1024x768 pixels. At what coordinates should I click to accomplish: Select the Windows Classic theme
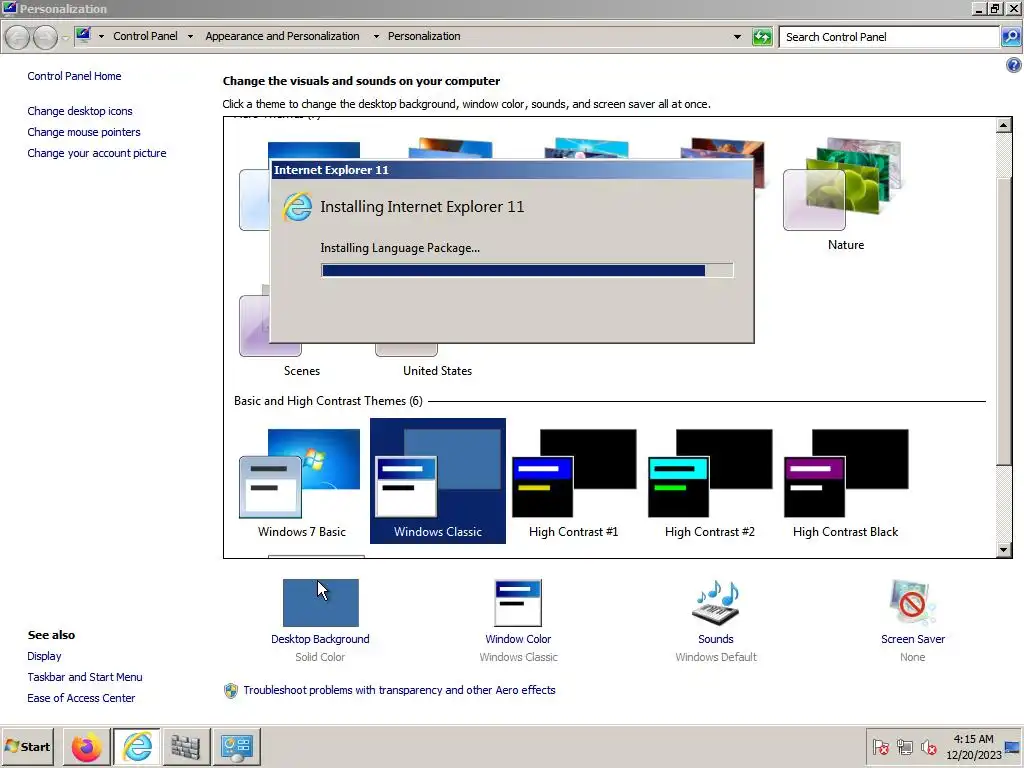pos(438,481)
